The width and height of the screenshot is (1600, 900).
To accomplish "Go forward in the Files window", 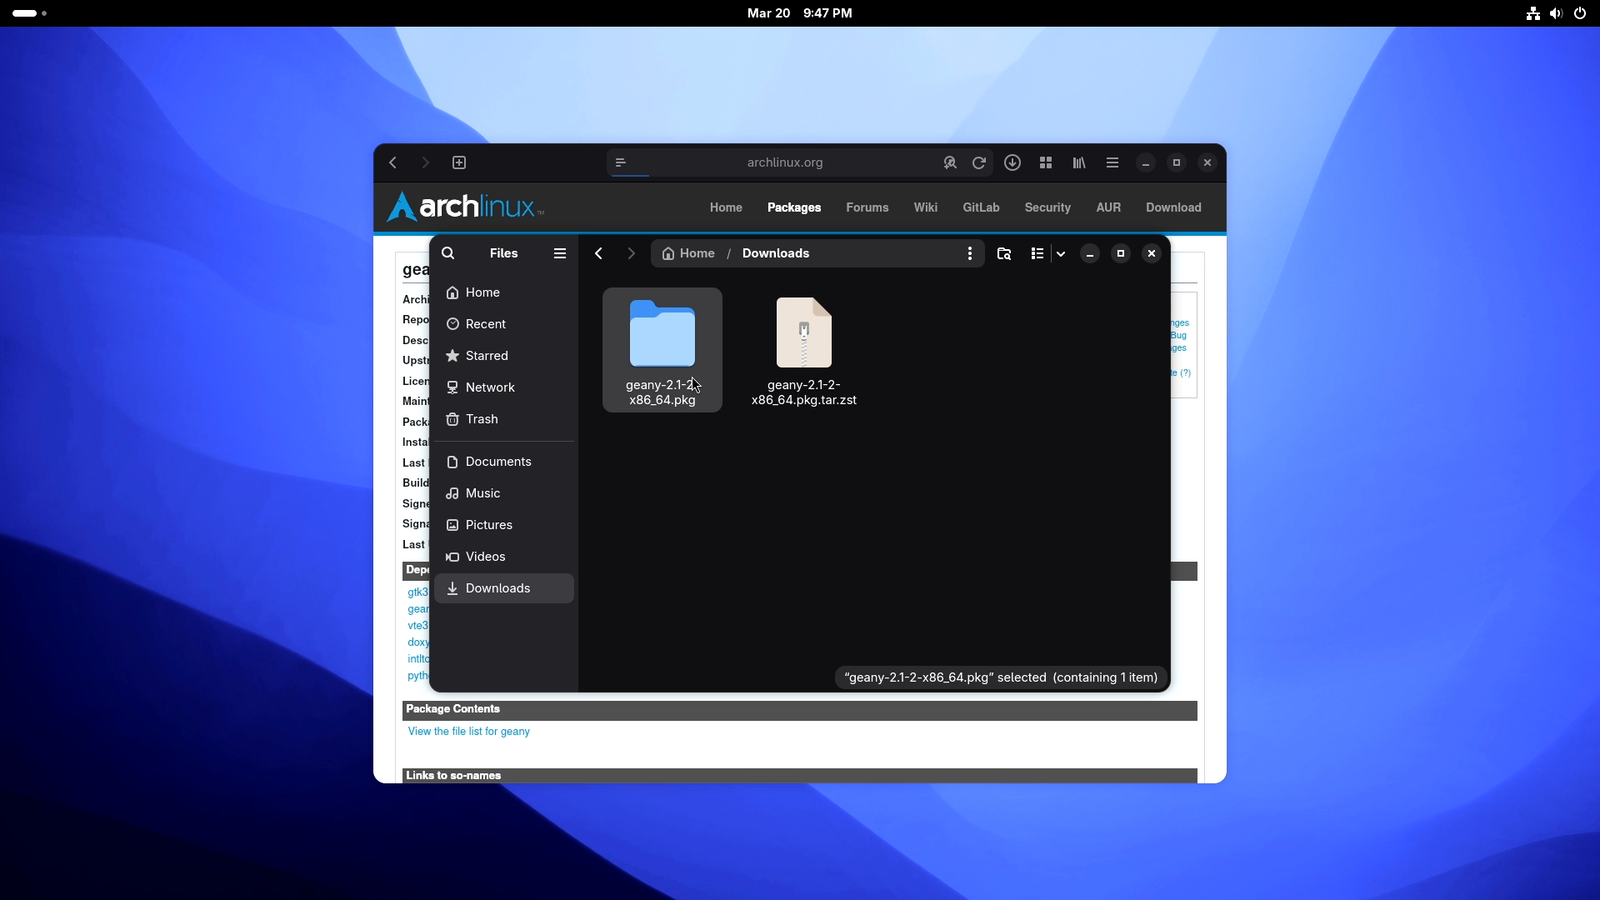I will click(x=630, y=253).
